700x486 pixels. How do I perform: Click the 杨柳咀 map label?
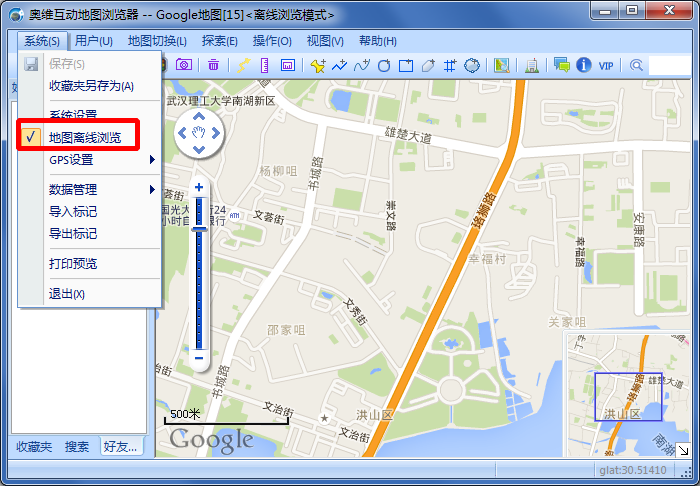278,170
